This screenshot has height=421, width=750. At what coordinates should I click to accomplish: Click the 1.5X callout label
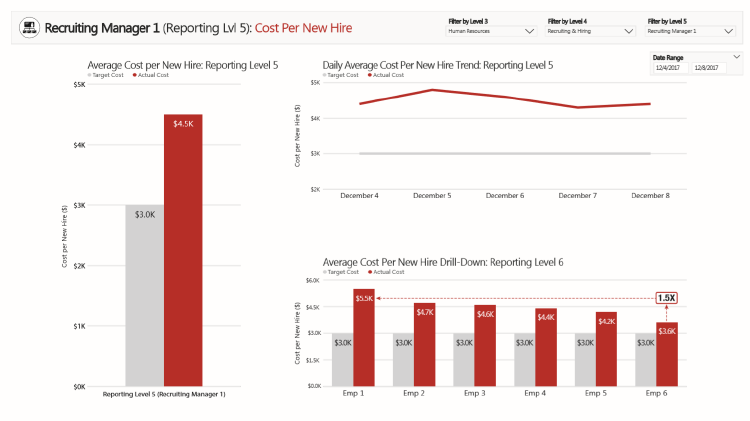[666, 298]
